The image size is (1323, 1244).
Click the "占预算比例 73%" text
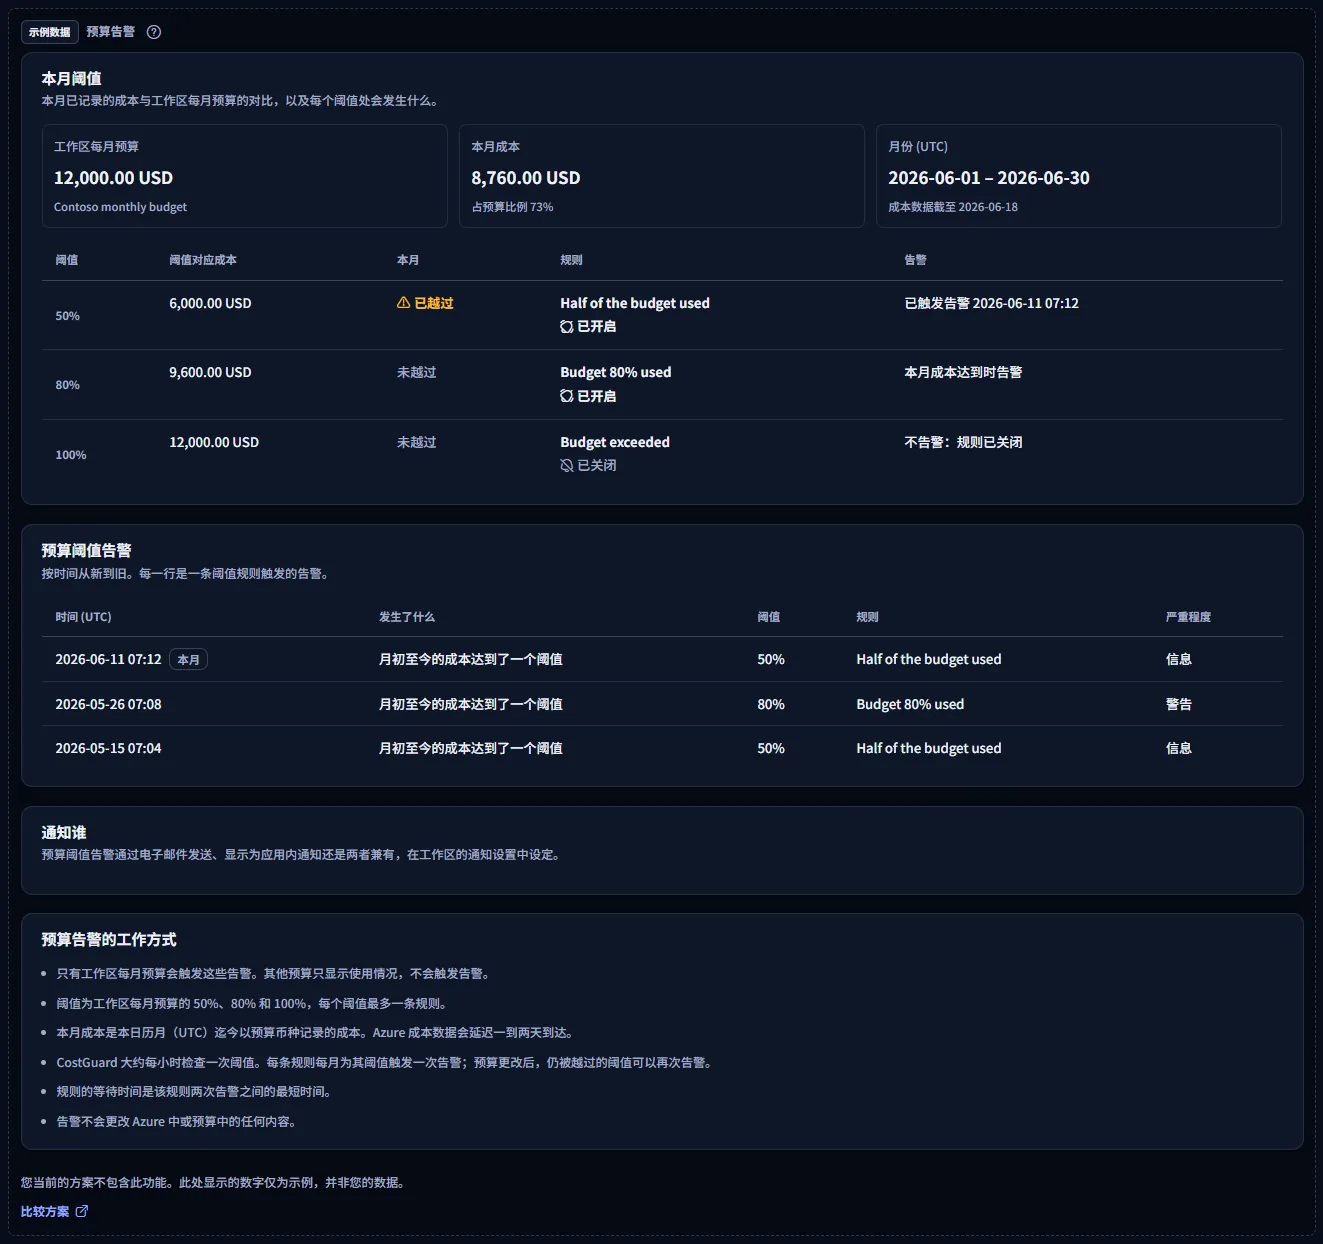click(512, 207)
